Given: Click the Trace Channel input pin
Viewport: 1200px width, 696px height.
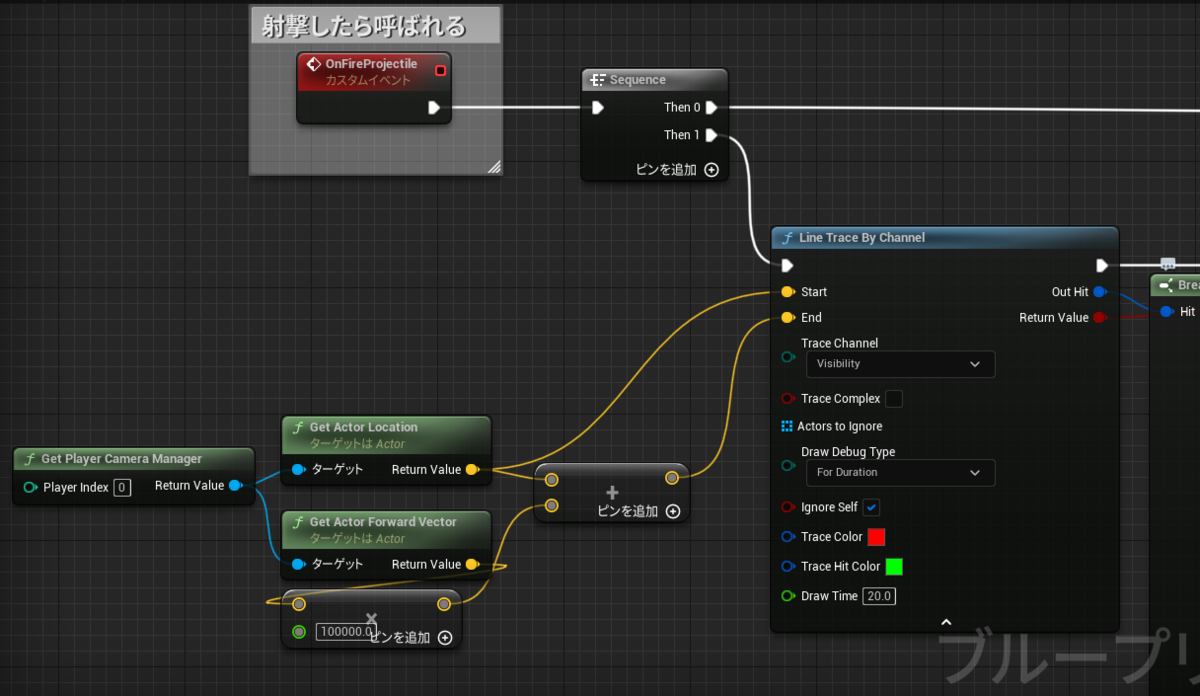Looking at the screenshot, I should [x=788, y=356].
